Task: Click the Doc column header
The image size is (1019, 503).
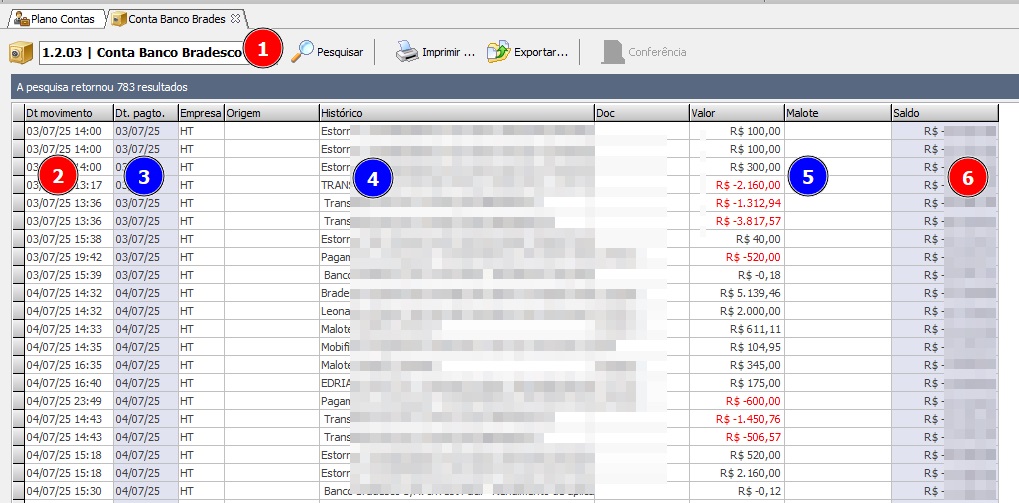Action: (x=640, y=113)
